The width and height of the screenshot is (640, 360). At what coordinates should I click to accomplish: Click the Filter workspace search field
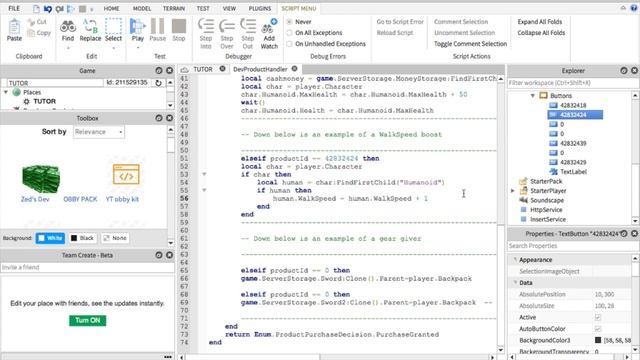571,83
